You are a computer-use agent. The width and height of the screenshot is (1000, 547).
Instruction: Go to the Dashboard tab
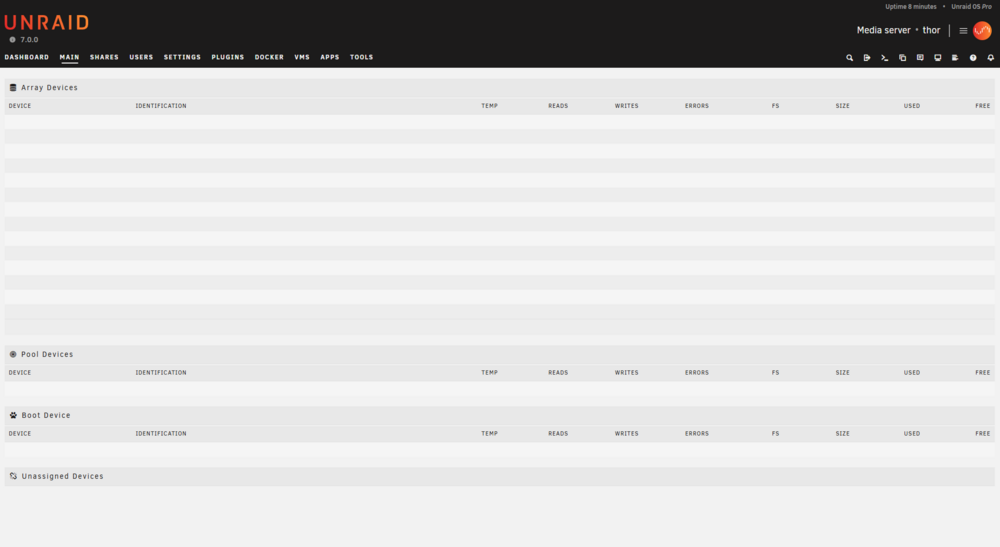(x=27, y=57)
